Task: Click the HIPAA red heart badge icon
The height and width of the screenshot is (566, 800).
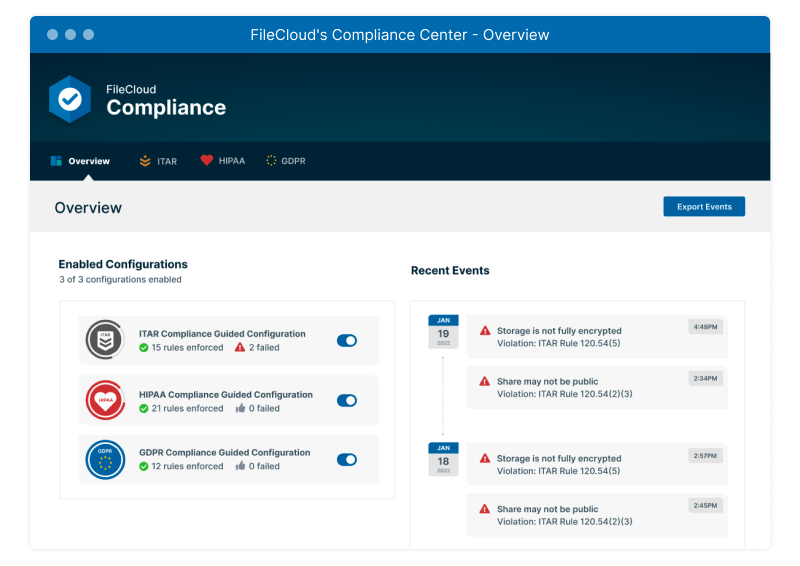Action: pos(105,400)
